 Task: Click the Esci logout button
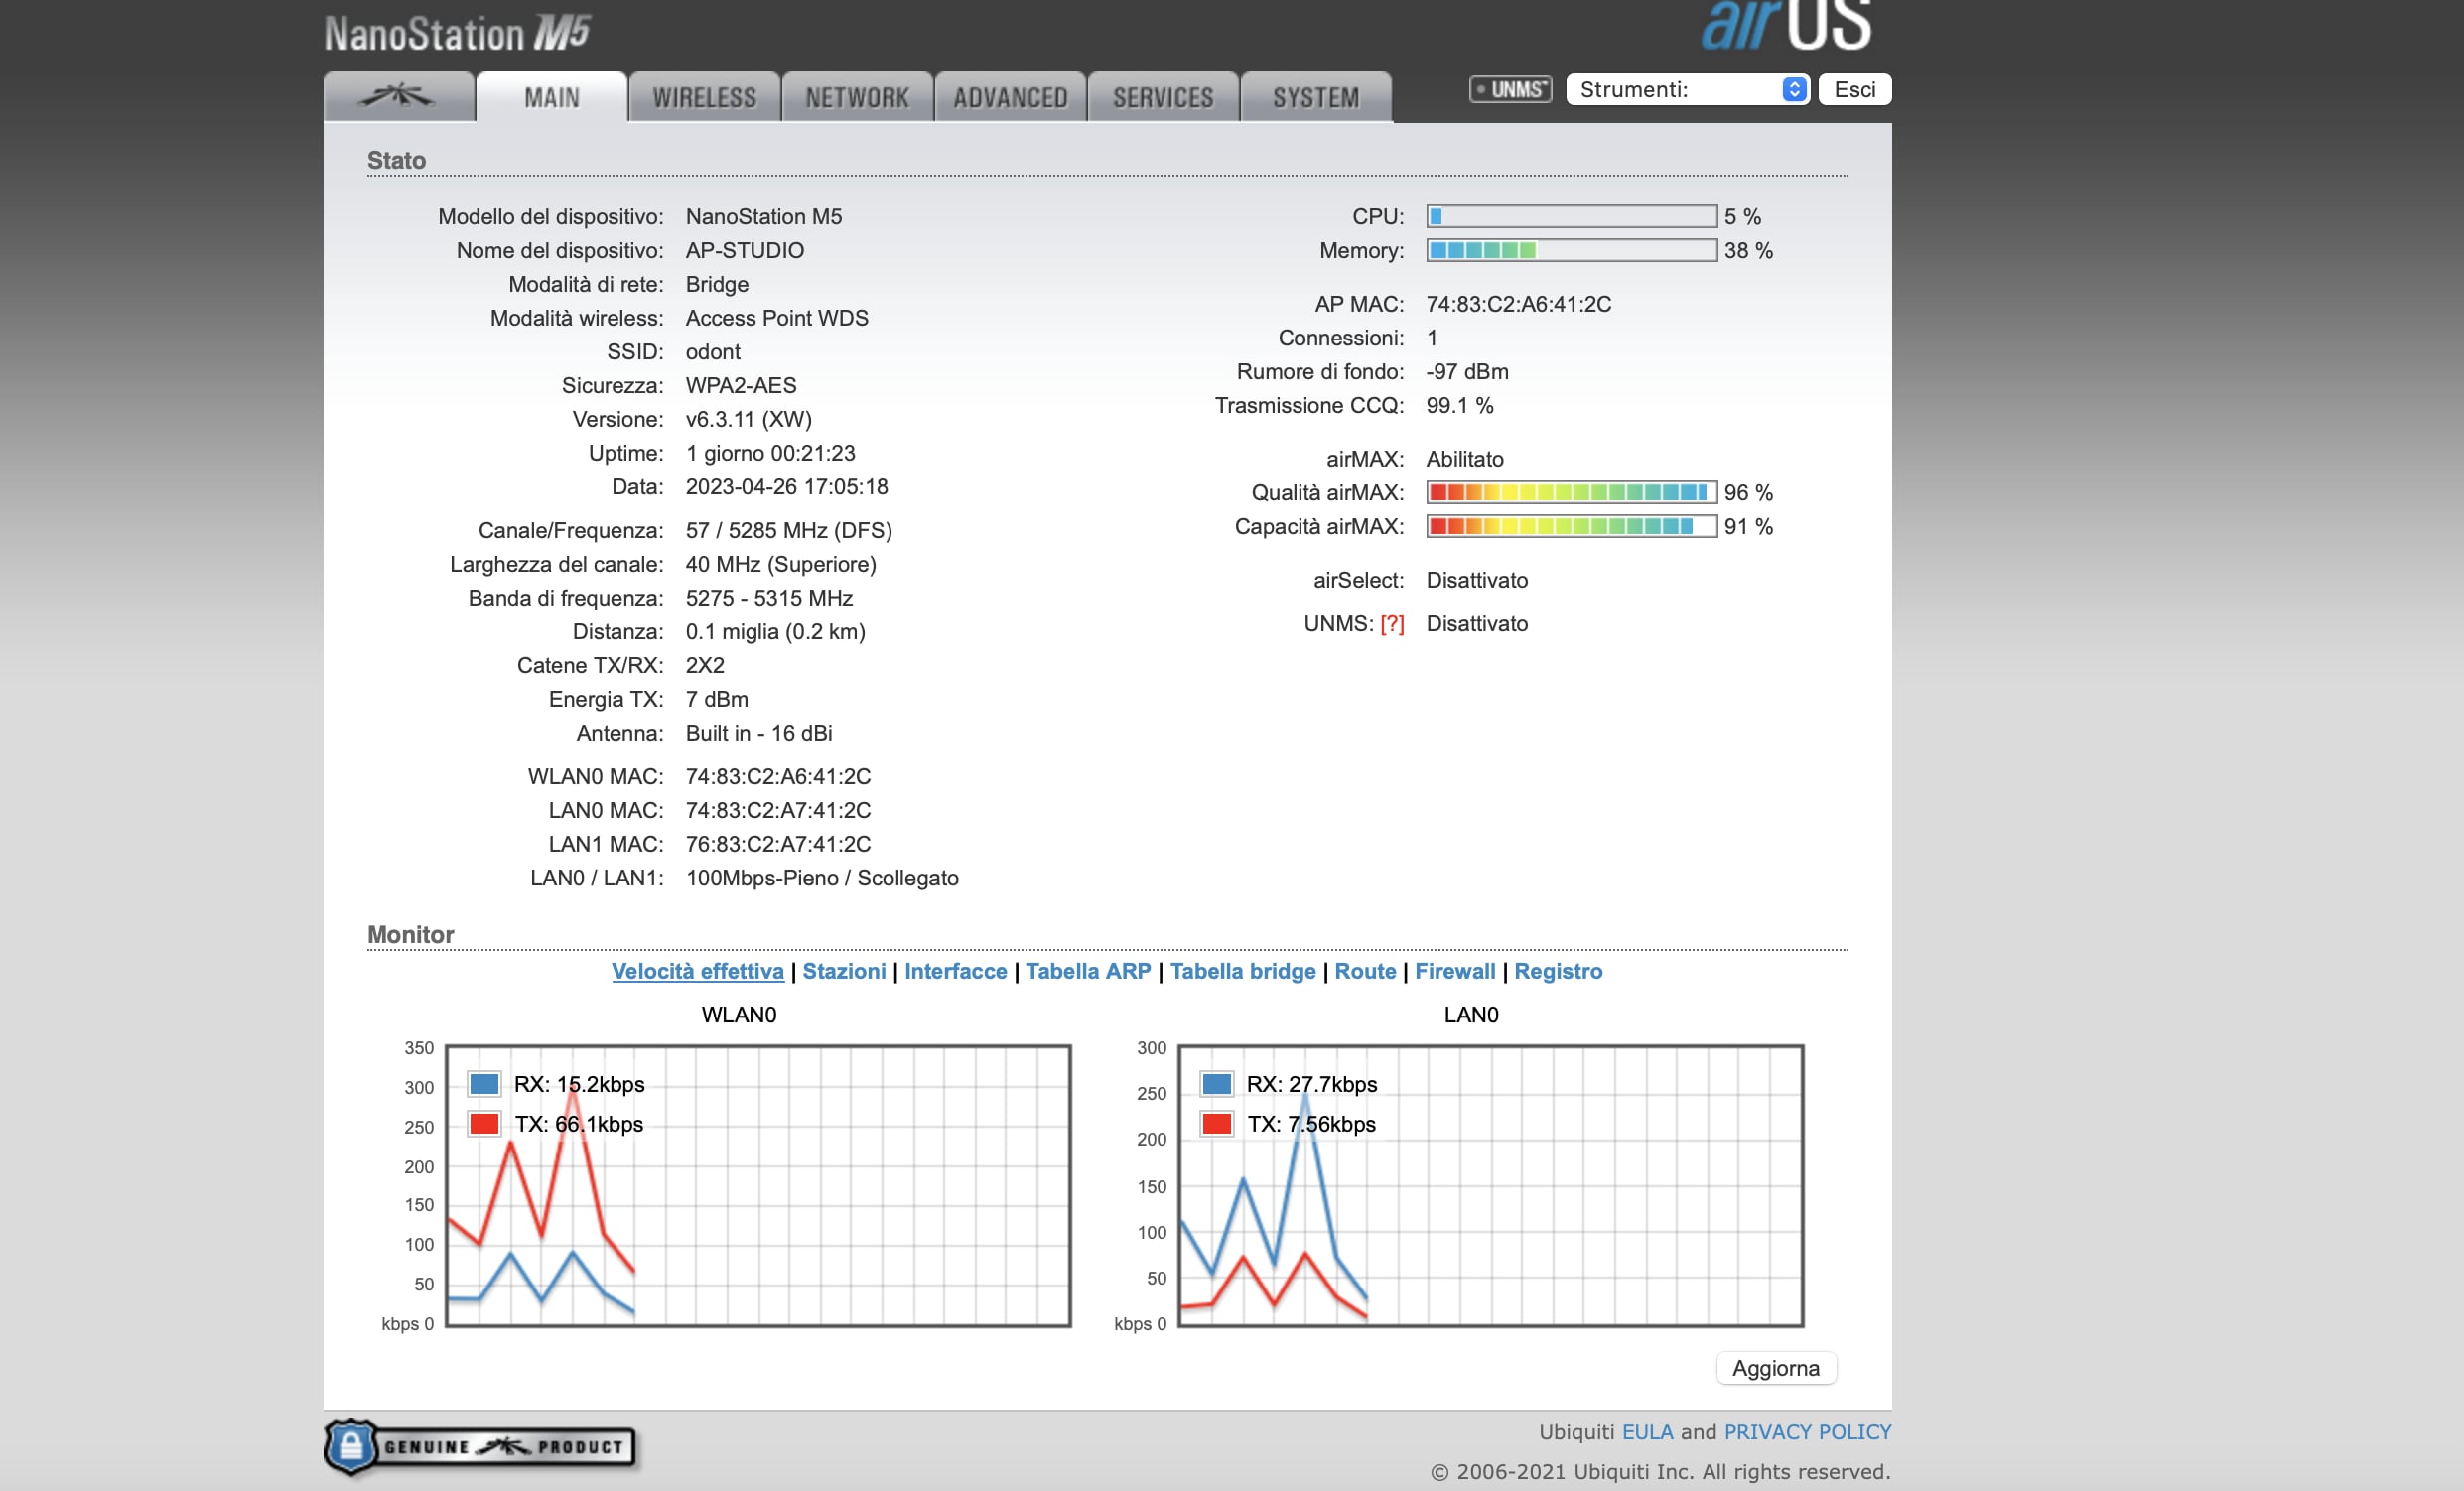pyautogui.click(x=1855, y=90)
